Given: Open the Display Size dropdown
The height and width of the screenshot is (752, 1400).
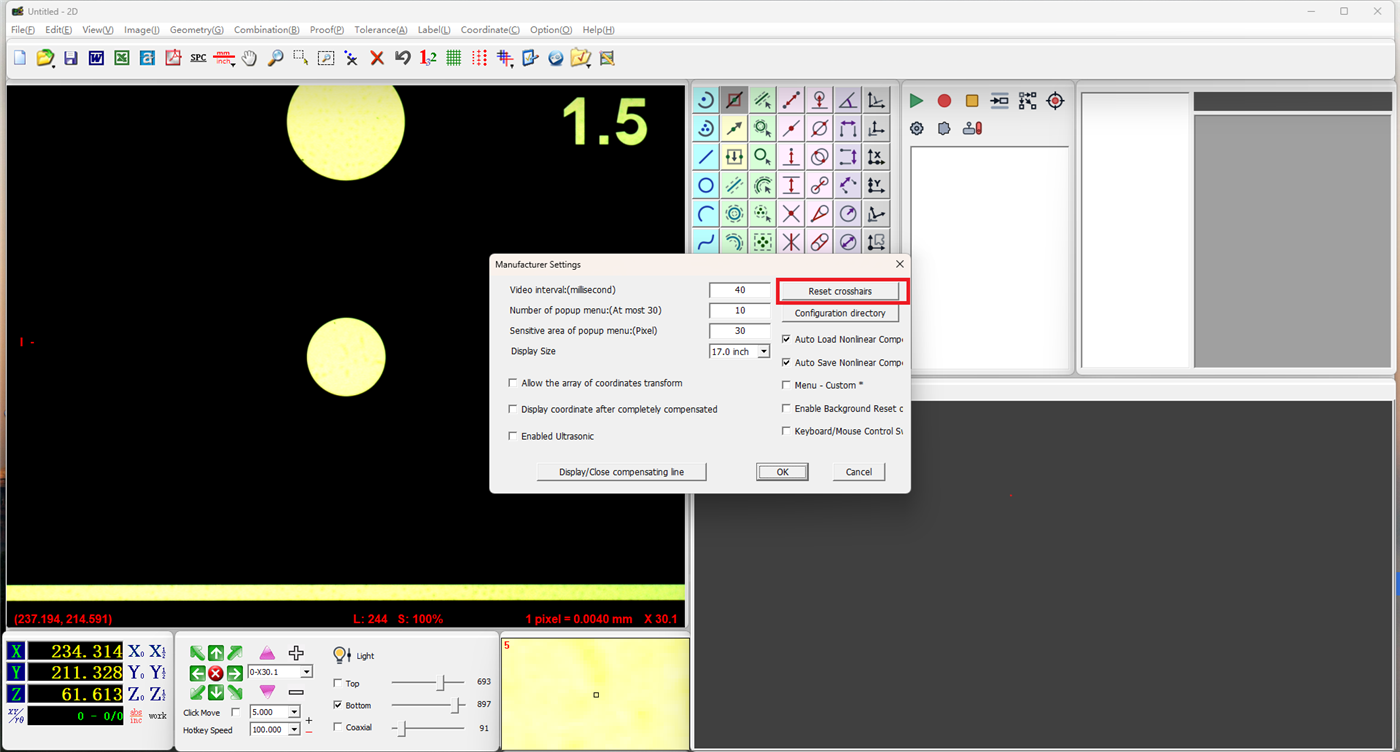Looking at the screenshot, I should (764, 351).
